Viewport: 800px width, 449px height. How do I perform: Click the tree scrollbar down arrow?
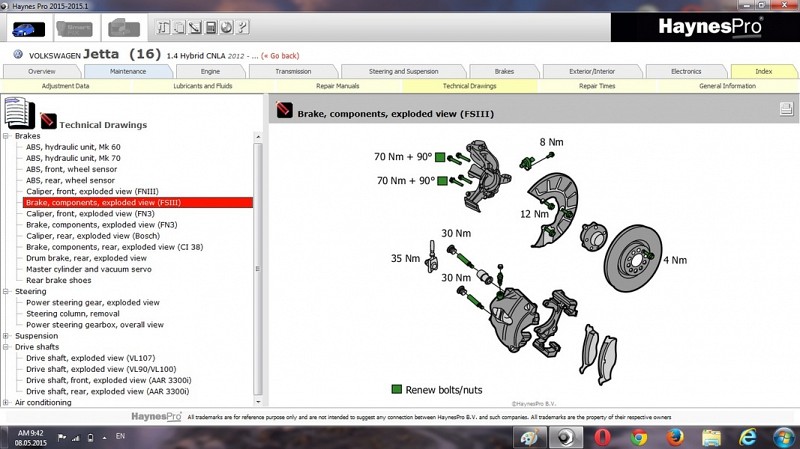[x=258, y=402]
